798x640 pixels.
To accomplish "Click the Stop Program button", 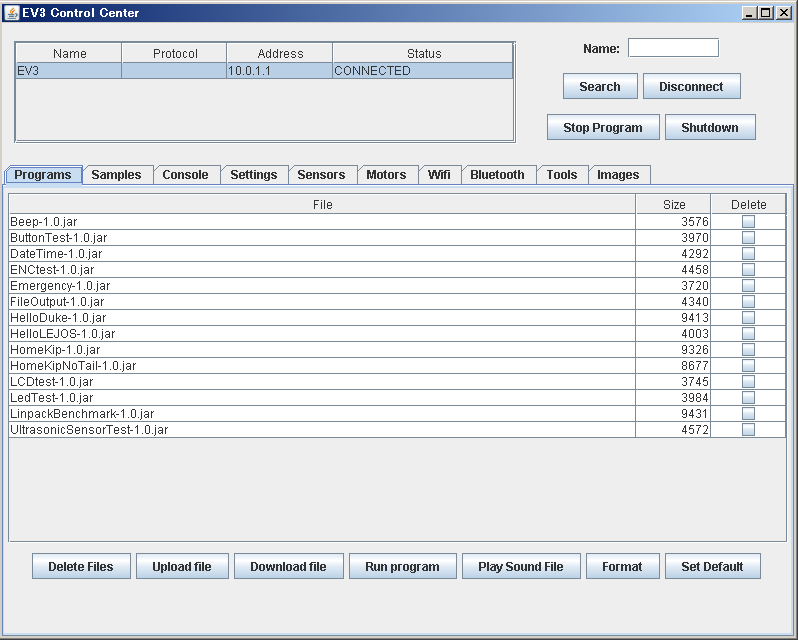I will point(603,127).
